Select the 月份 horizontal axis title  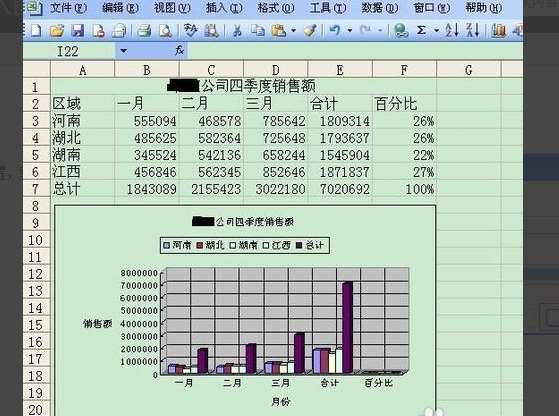281,402
